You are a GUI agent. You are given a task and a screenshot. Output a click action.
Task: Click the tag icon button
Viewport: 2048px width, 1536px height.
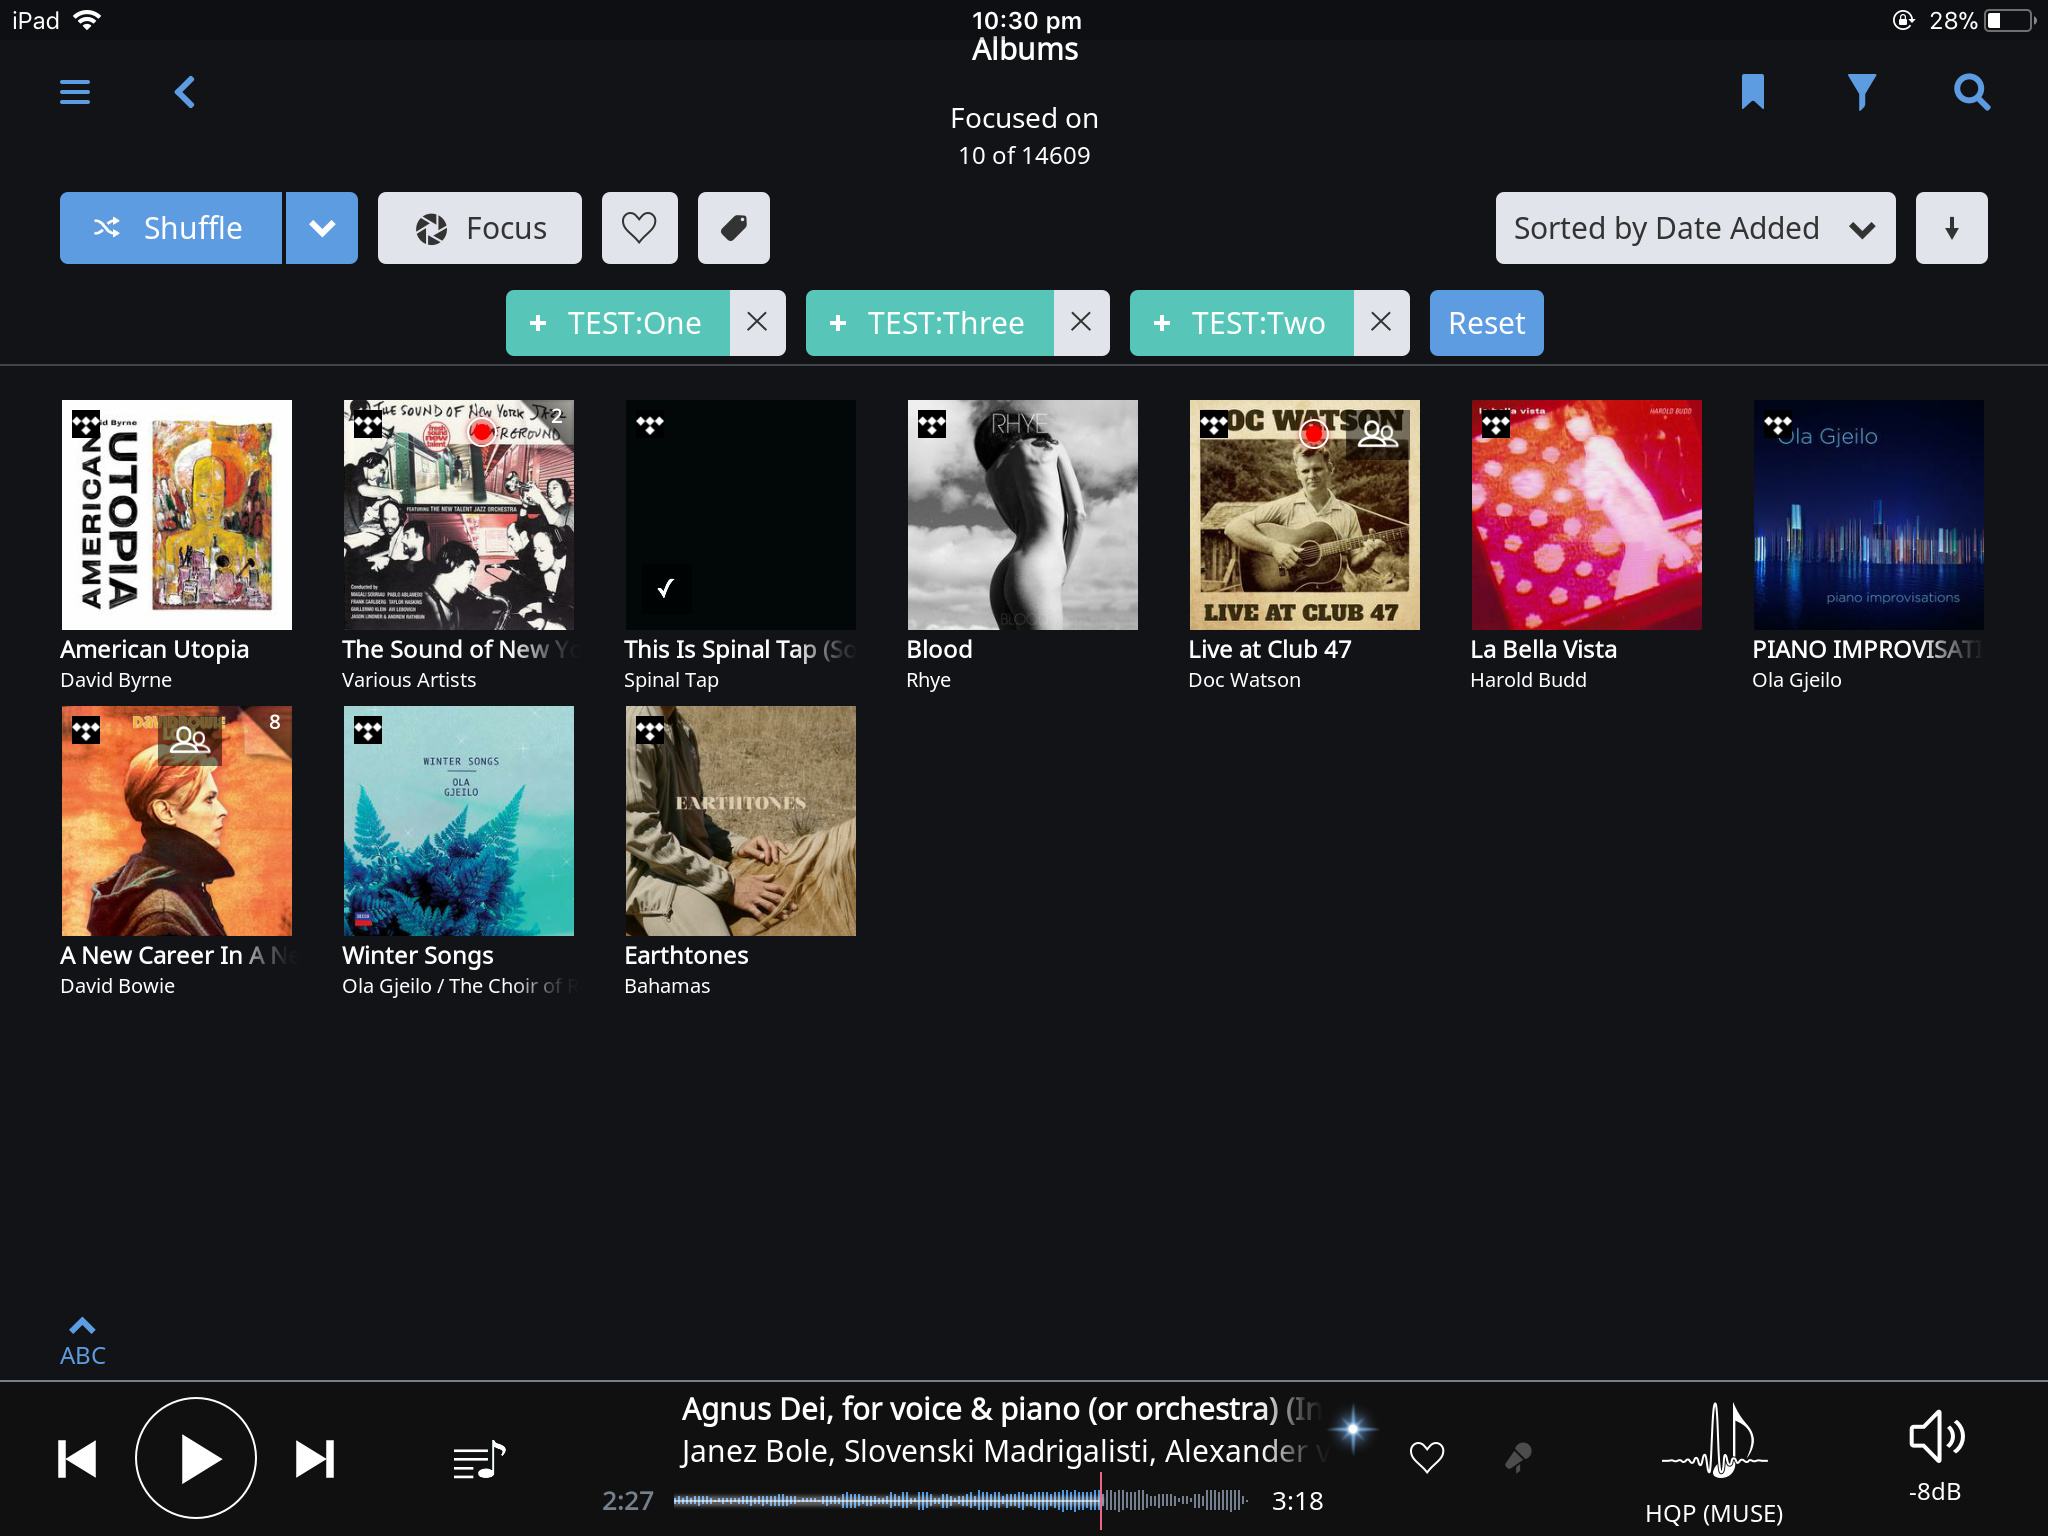[x=733, y=228]
